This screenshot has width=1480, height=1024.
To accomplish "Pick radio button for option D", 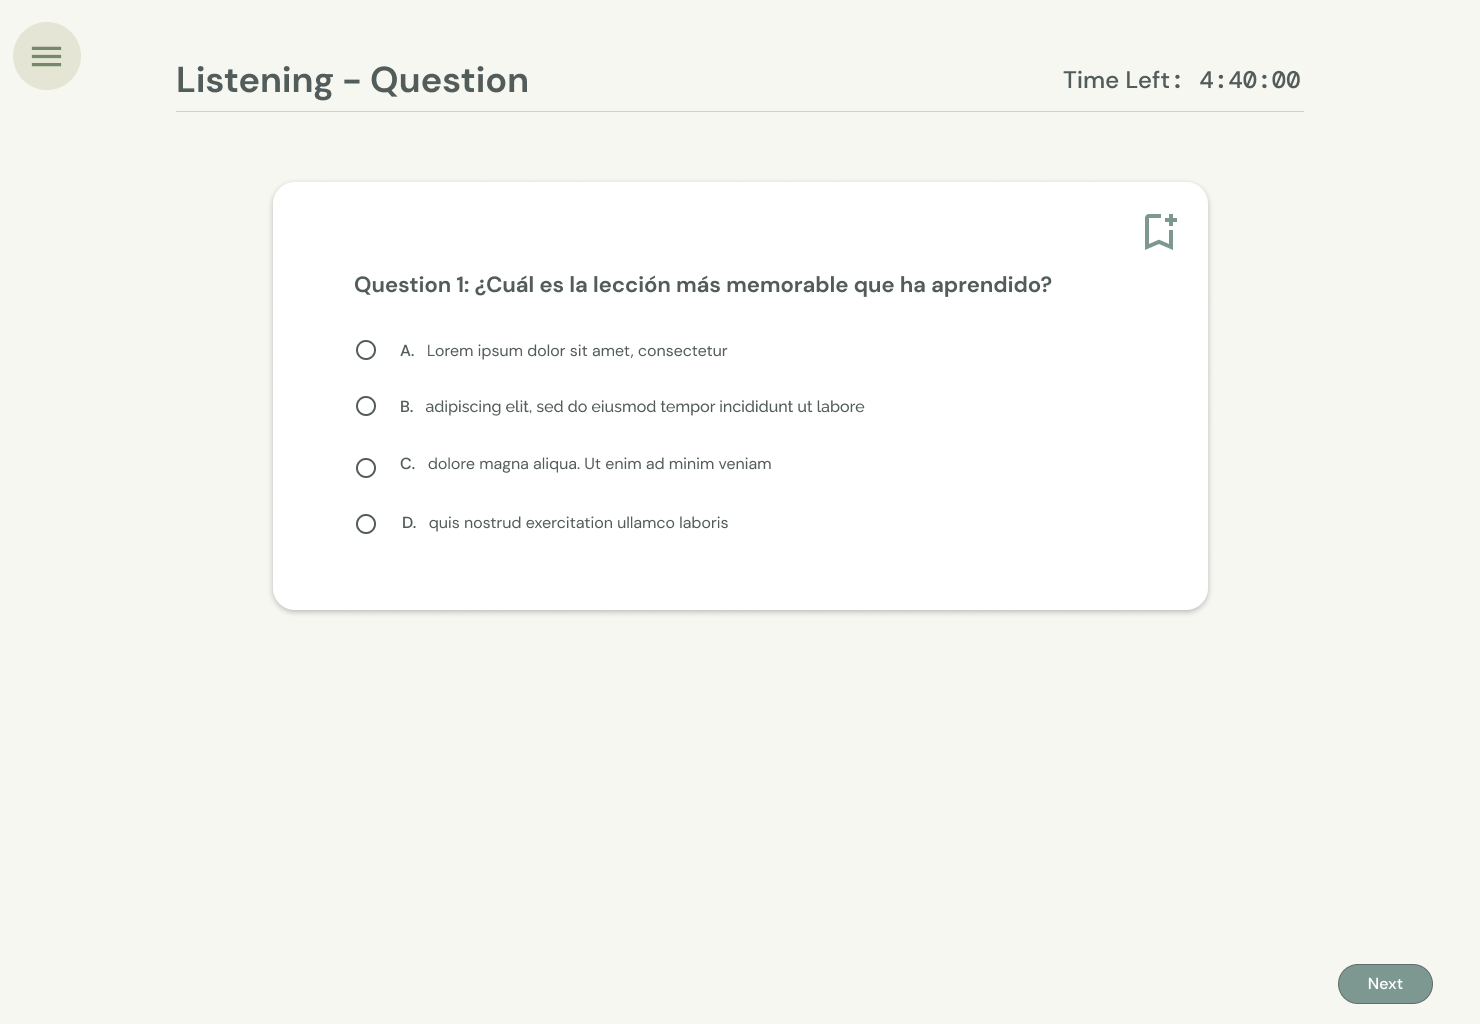I will click(366, 524).
